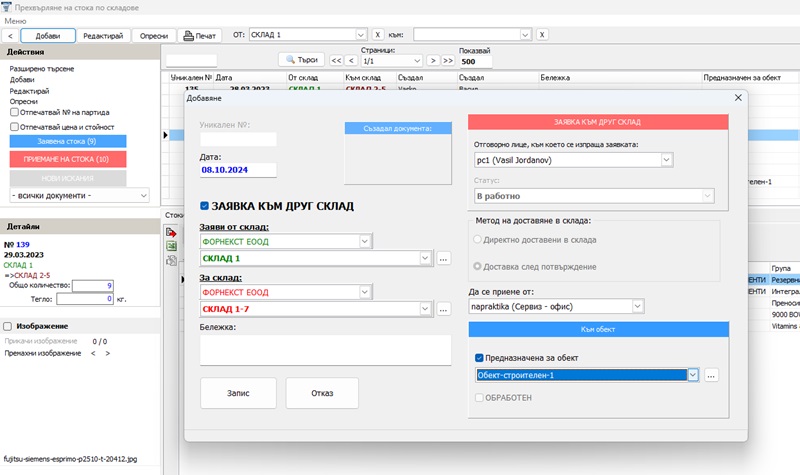Image resolution: width=800 pixels, height=475 pixels.
Task: Open the СКЛАД 1 dropdown in dialog
Action: [x=425, y=258]
